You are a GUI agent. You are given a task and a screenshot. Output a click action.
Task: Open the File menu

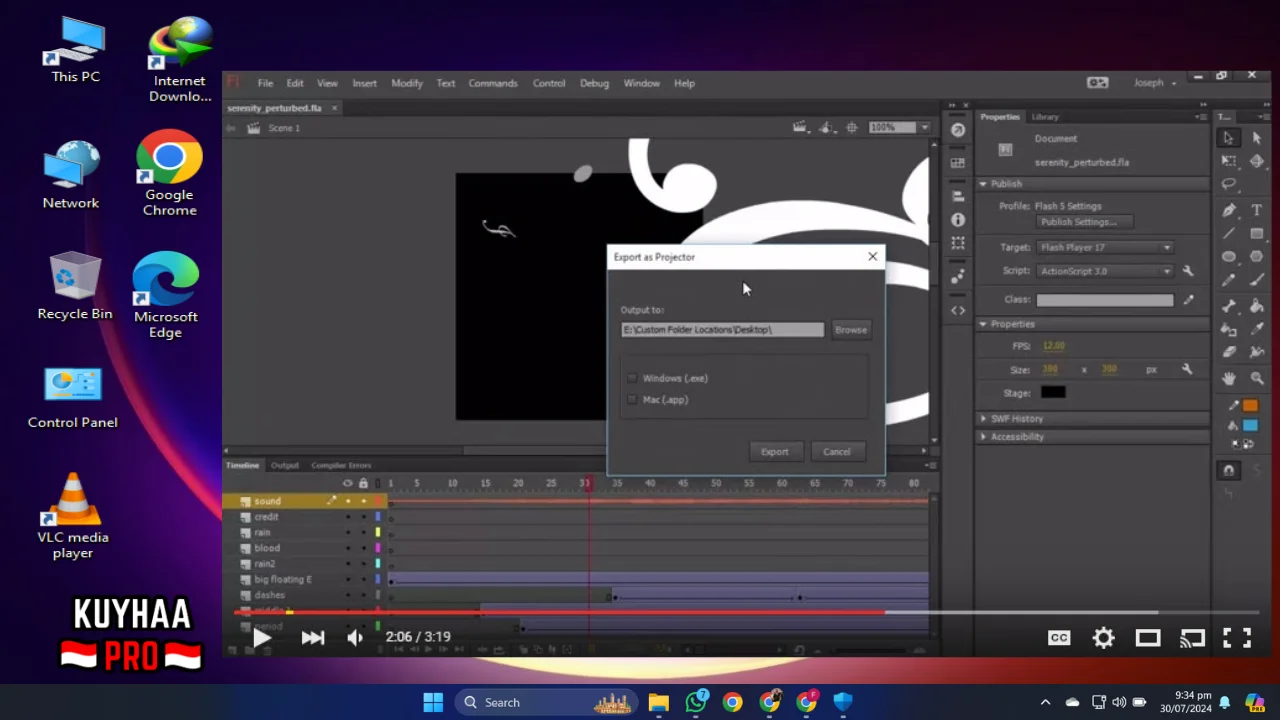click(x=265, y=83)
